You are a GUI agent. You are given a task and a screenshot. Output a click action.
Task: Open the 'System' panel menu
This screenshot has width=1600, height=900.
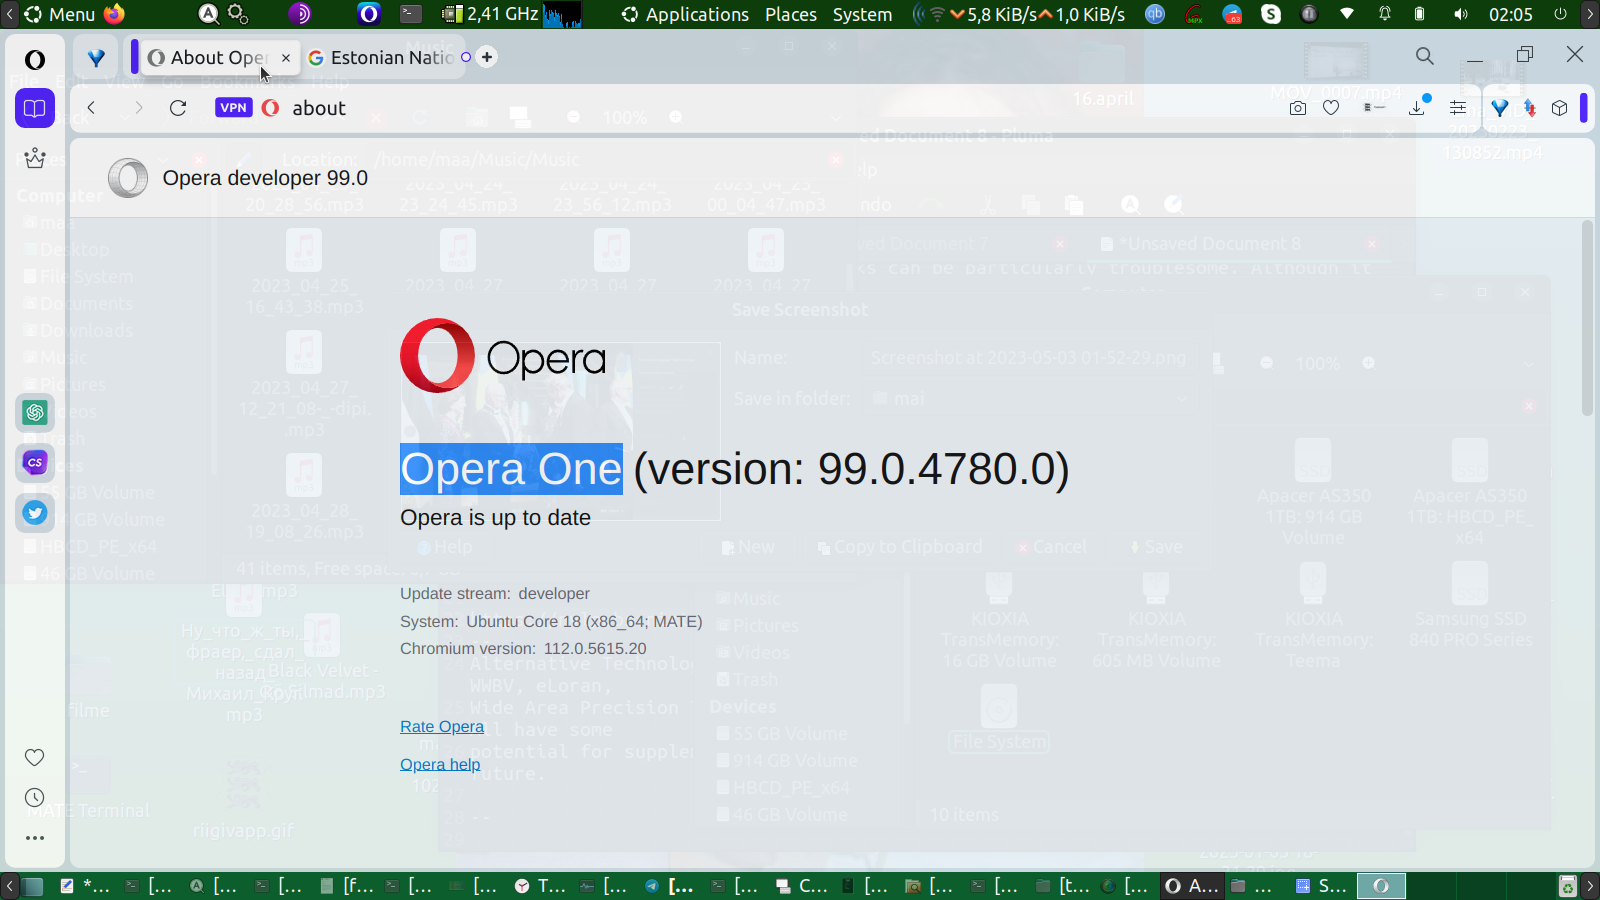(862, 14)
